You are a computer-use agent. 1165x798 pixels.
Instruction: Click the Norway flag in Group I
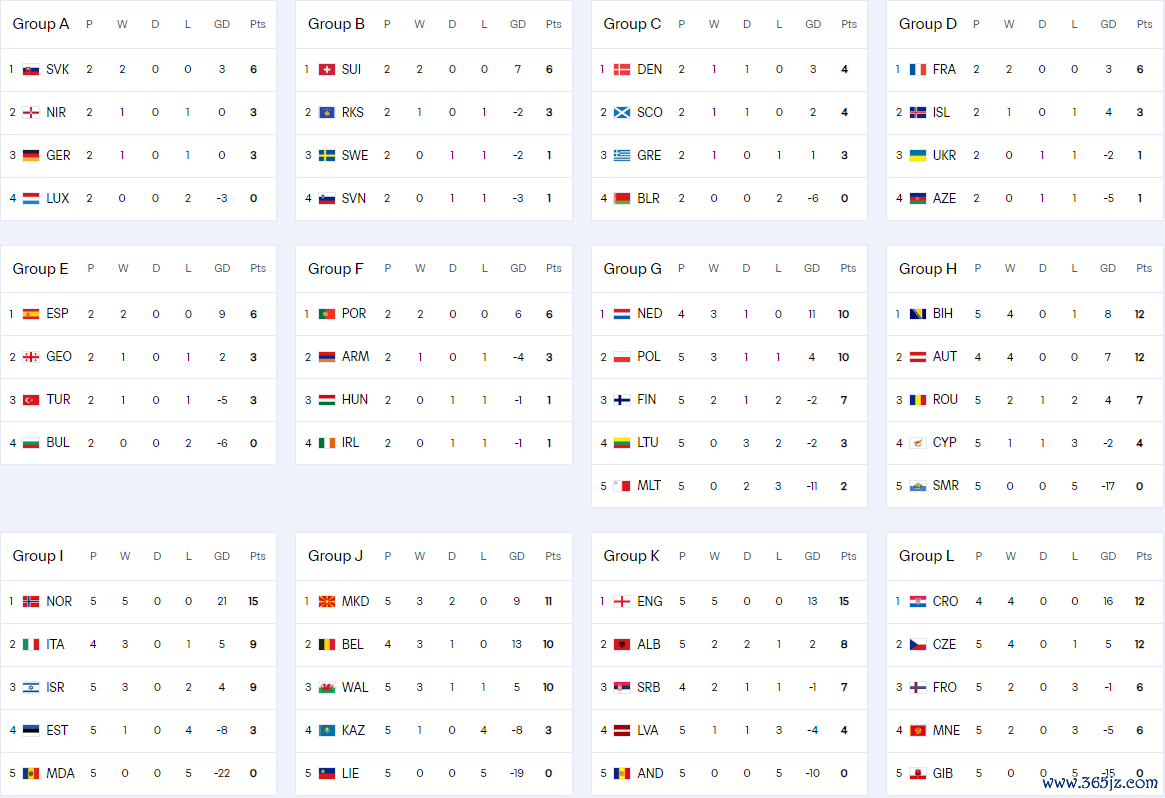pos(31,602)
